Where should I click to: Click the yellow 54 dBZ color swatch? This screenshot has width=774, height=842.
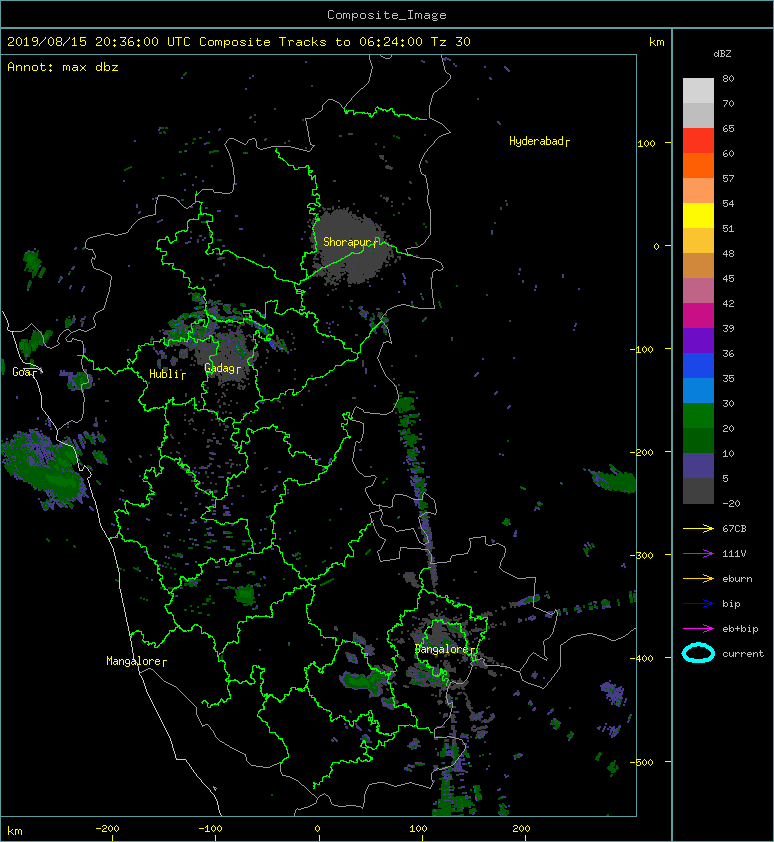(698, 216)
